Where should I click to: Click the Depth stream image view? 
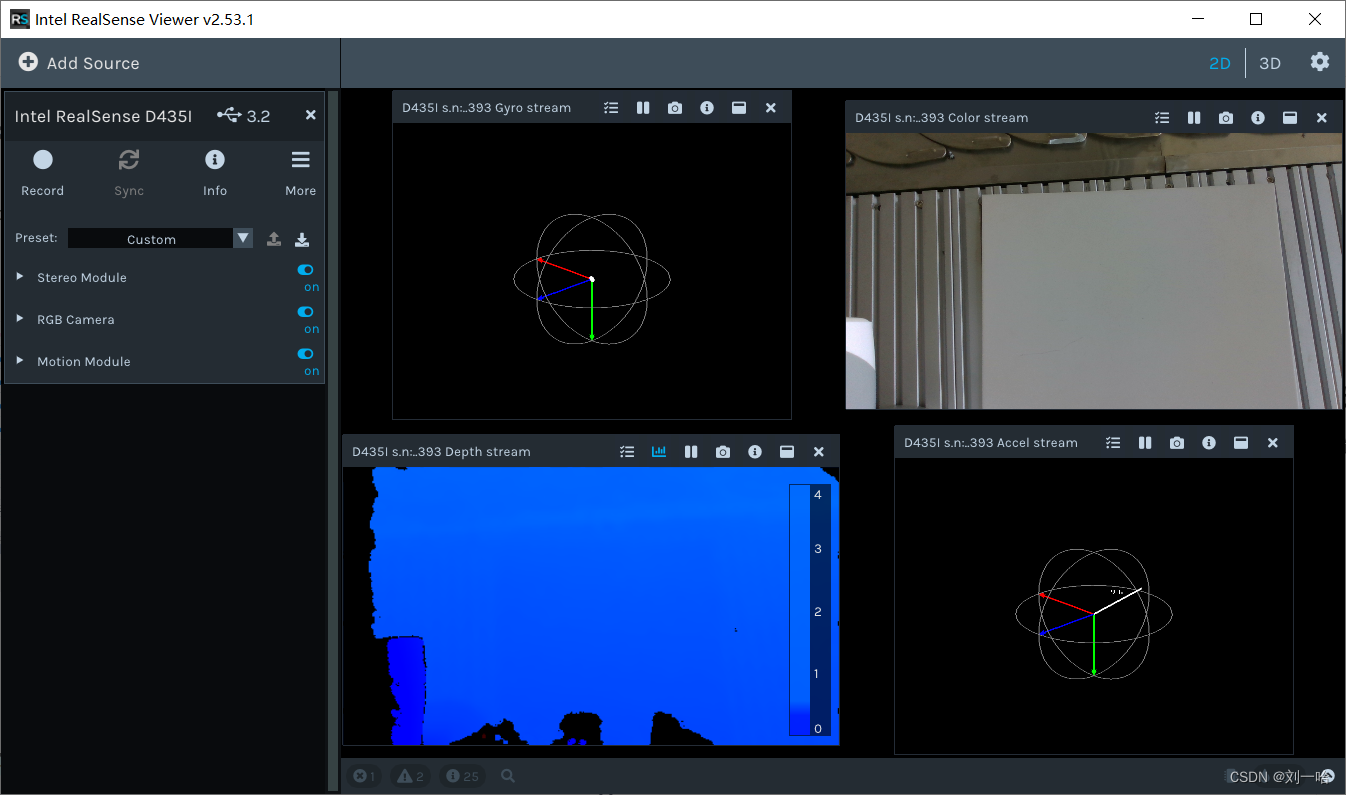click(x=591, y=606)
